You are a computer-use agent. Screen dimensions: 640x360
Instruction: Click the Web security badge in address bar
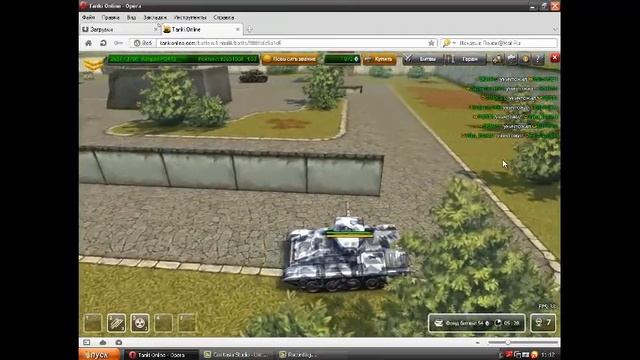tap(143, 43)
